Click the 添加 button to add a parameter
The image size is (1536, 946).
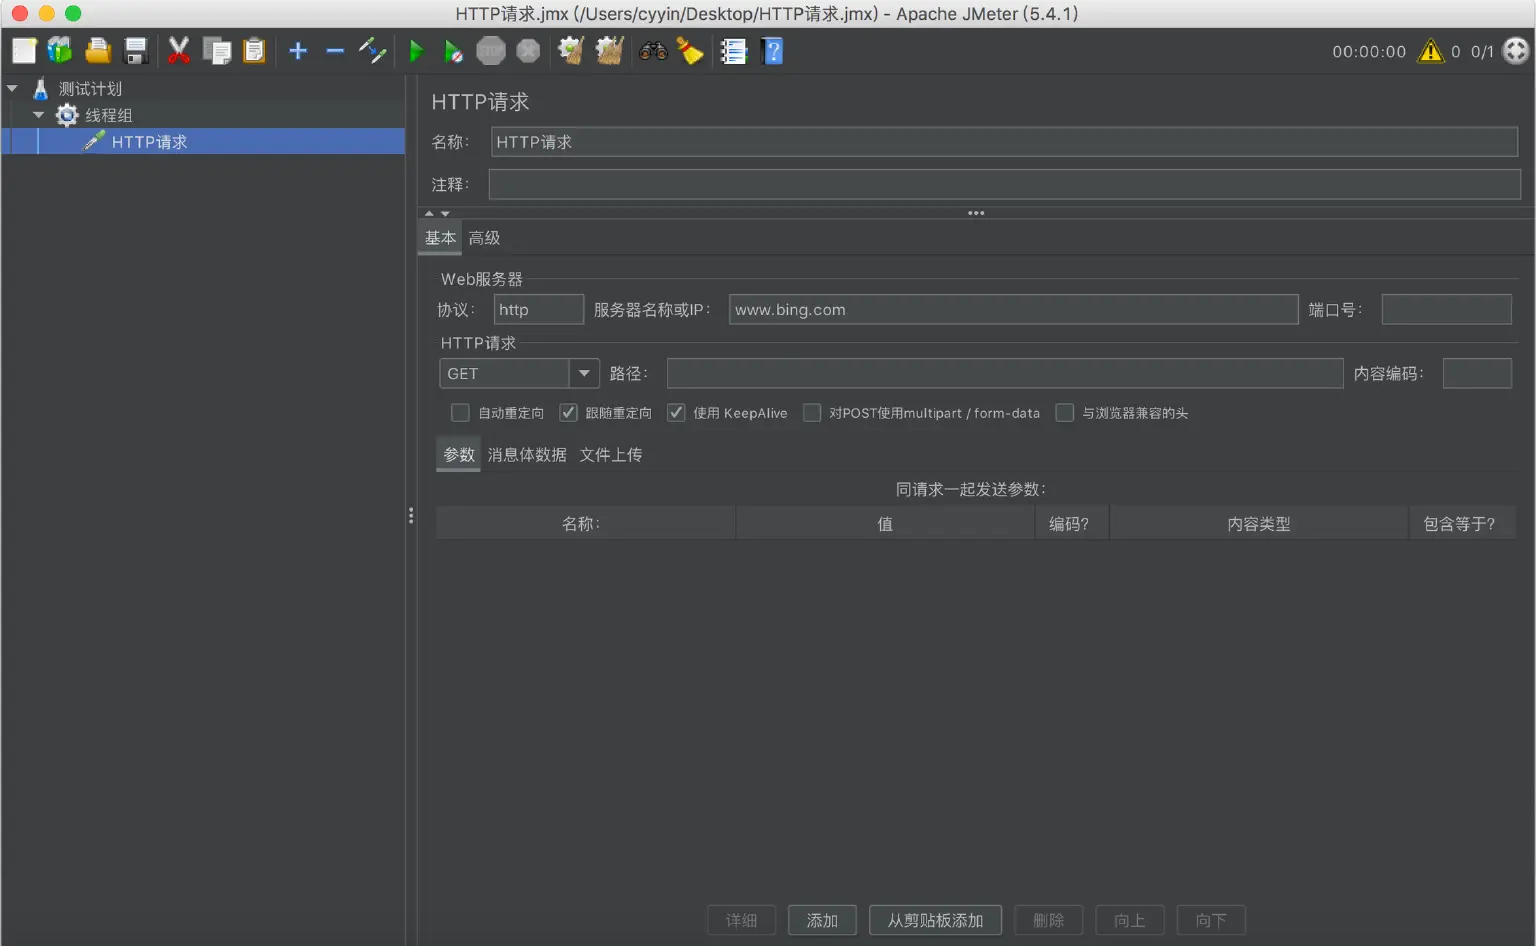[822, 920]
